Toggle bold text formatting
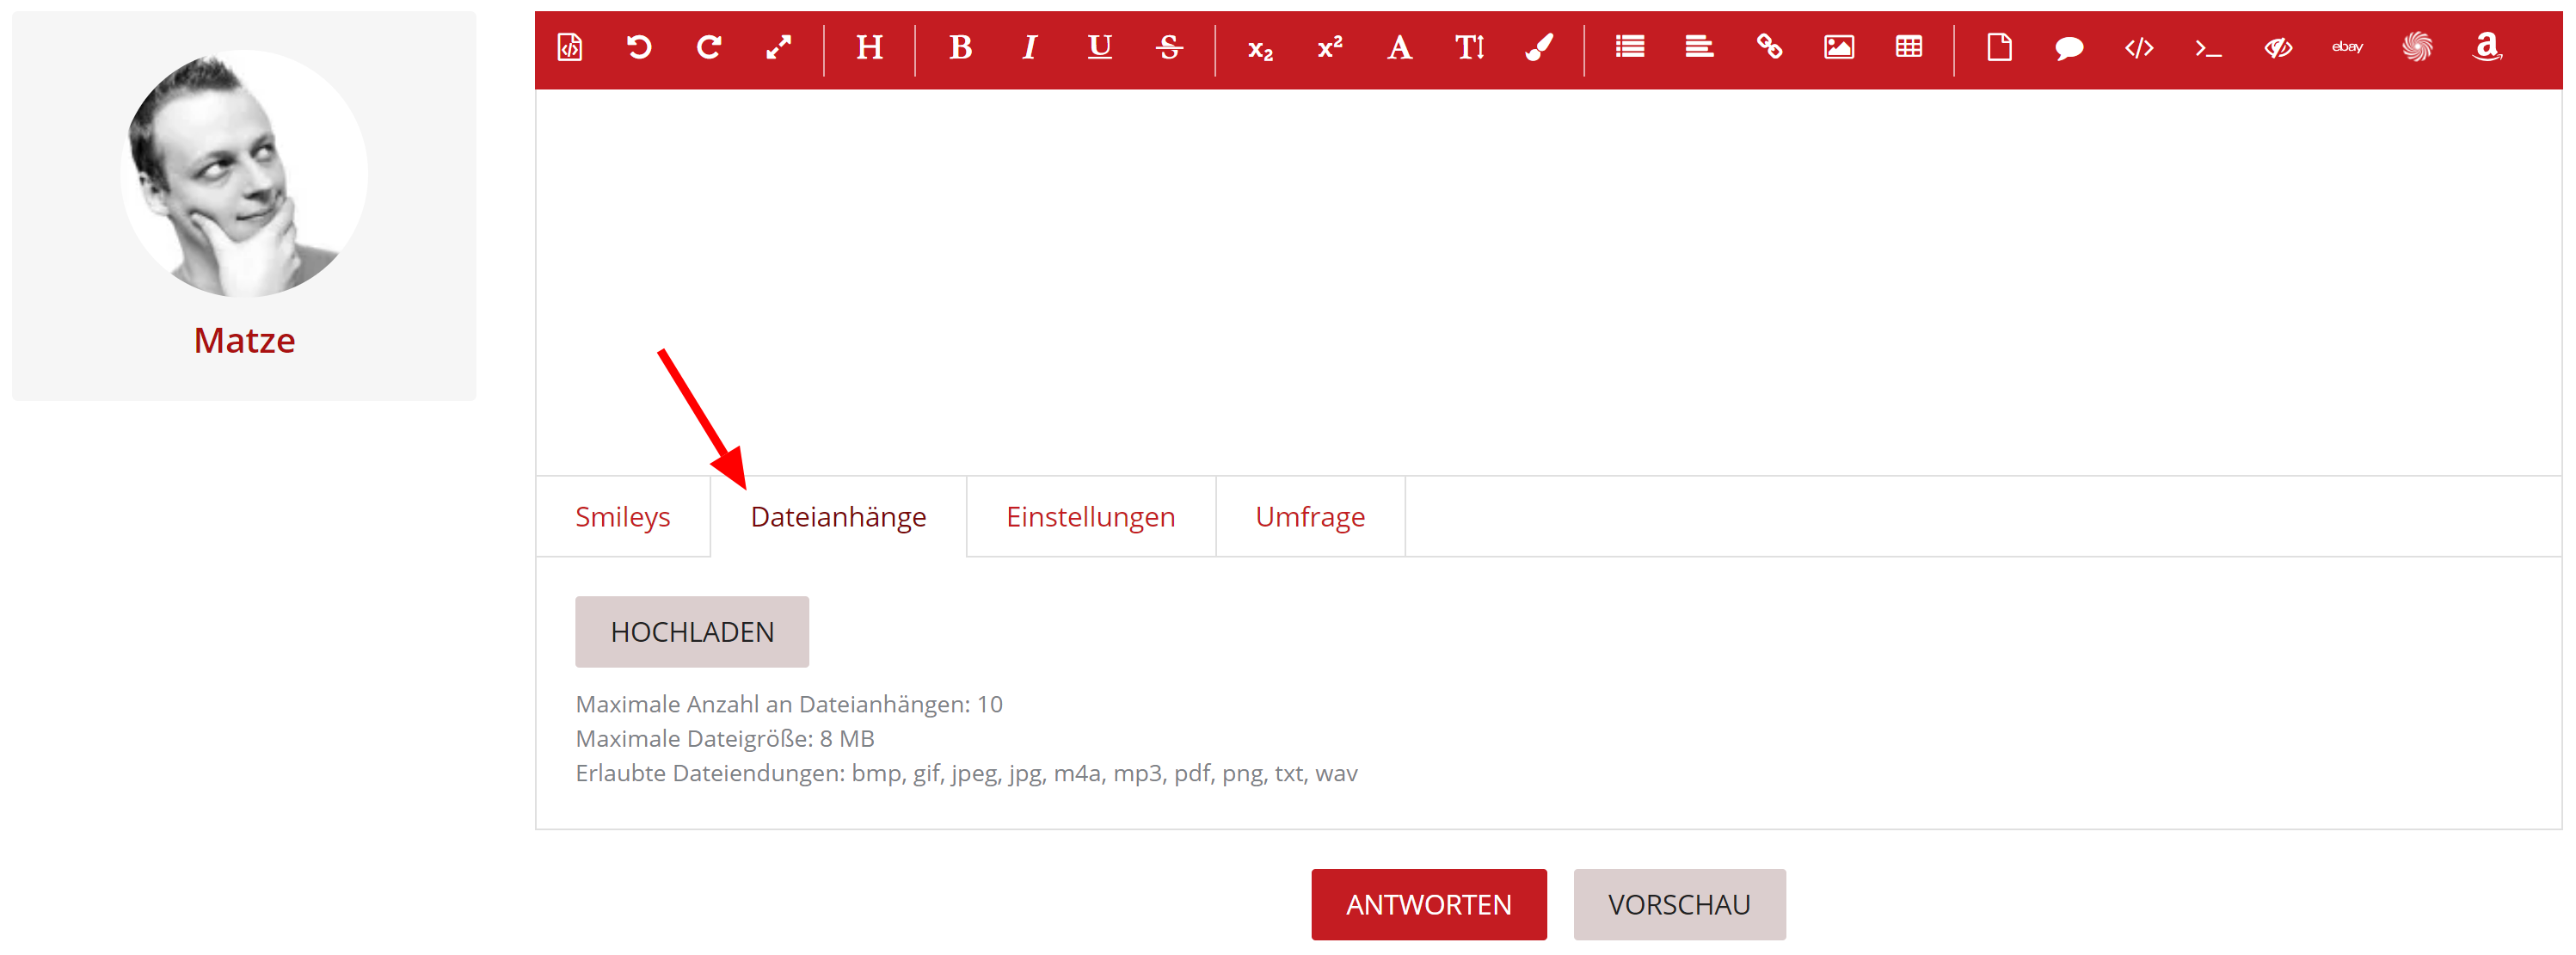The image size is (2576, 955). click(x=960, y=47)
